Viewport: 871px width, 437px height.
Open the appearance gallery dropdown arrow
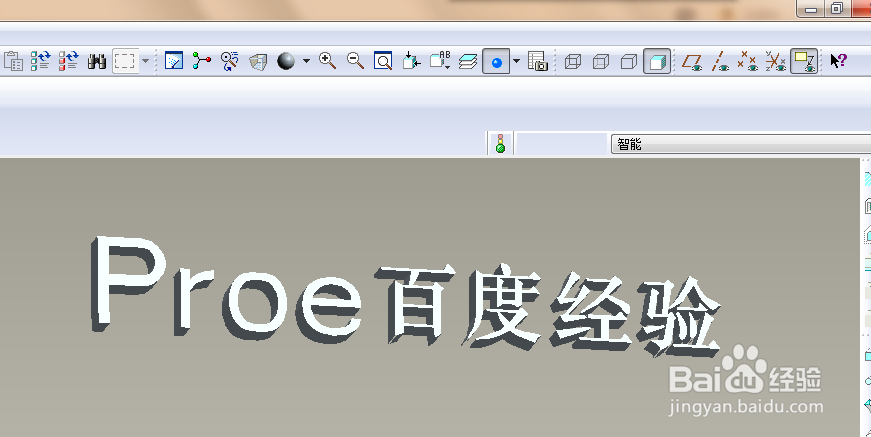[306, 61]
